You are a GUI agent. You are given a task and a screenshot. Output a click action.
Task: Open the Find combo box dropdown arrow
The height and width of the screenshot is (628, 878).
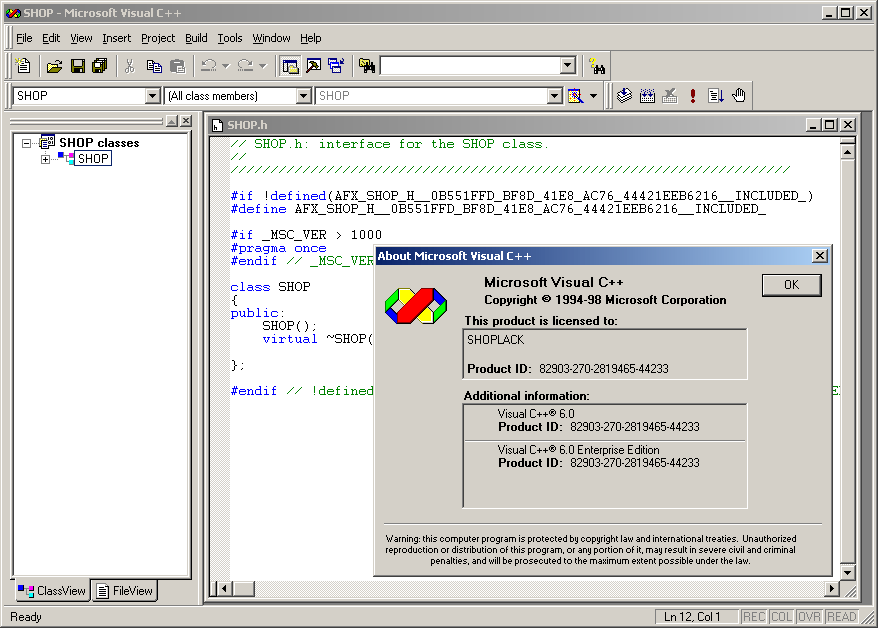pos(568,65)
